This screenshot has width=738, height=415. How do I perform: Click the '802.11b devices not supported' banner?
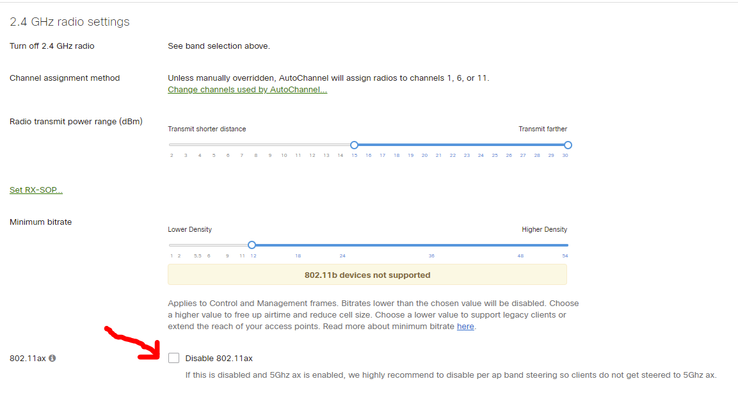[367, 275]
